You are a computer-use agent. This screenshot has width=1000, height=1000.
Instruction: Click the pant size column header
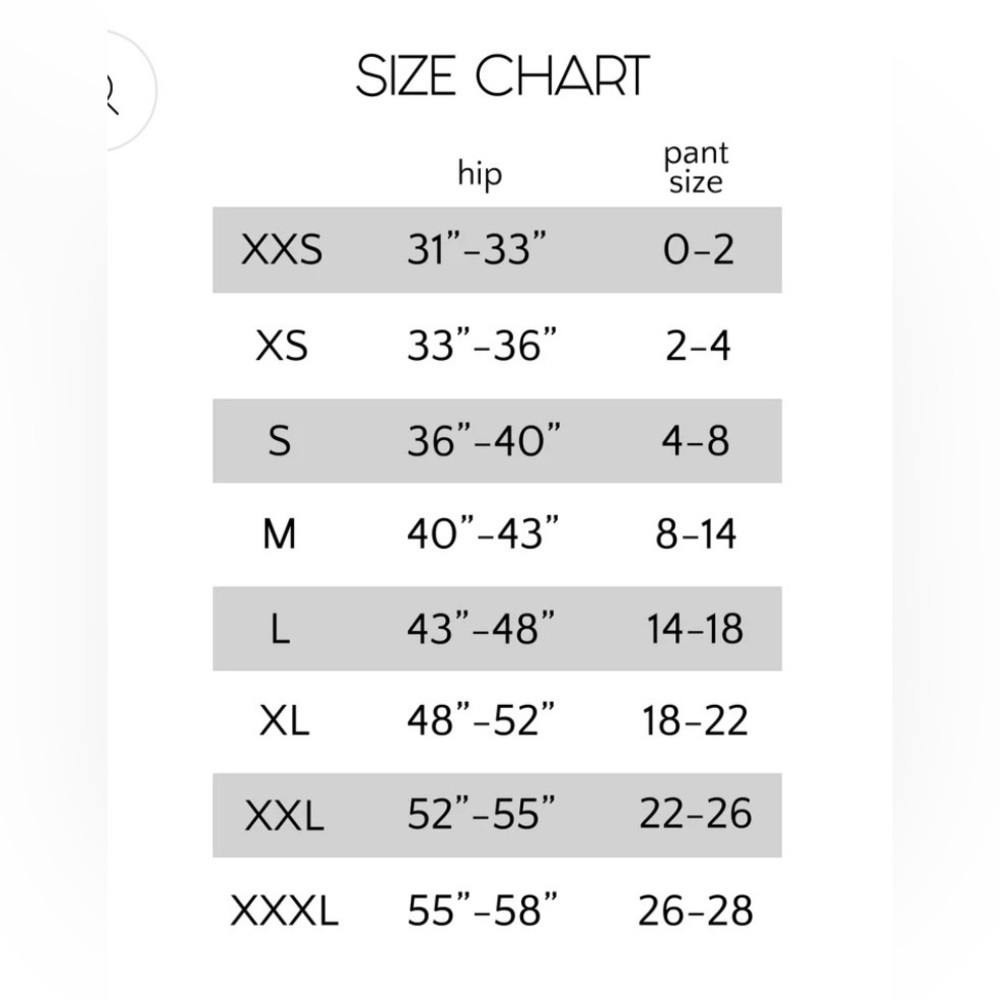696,167
